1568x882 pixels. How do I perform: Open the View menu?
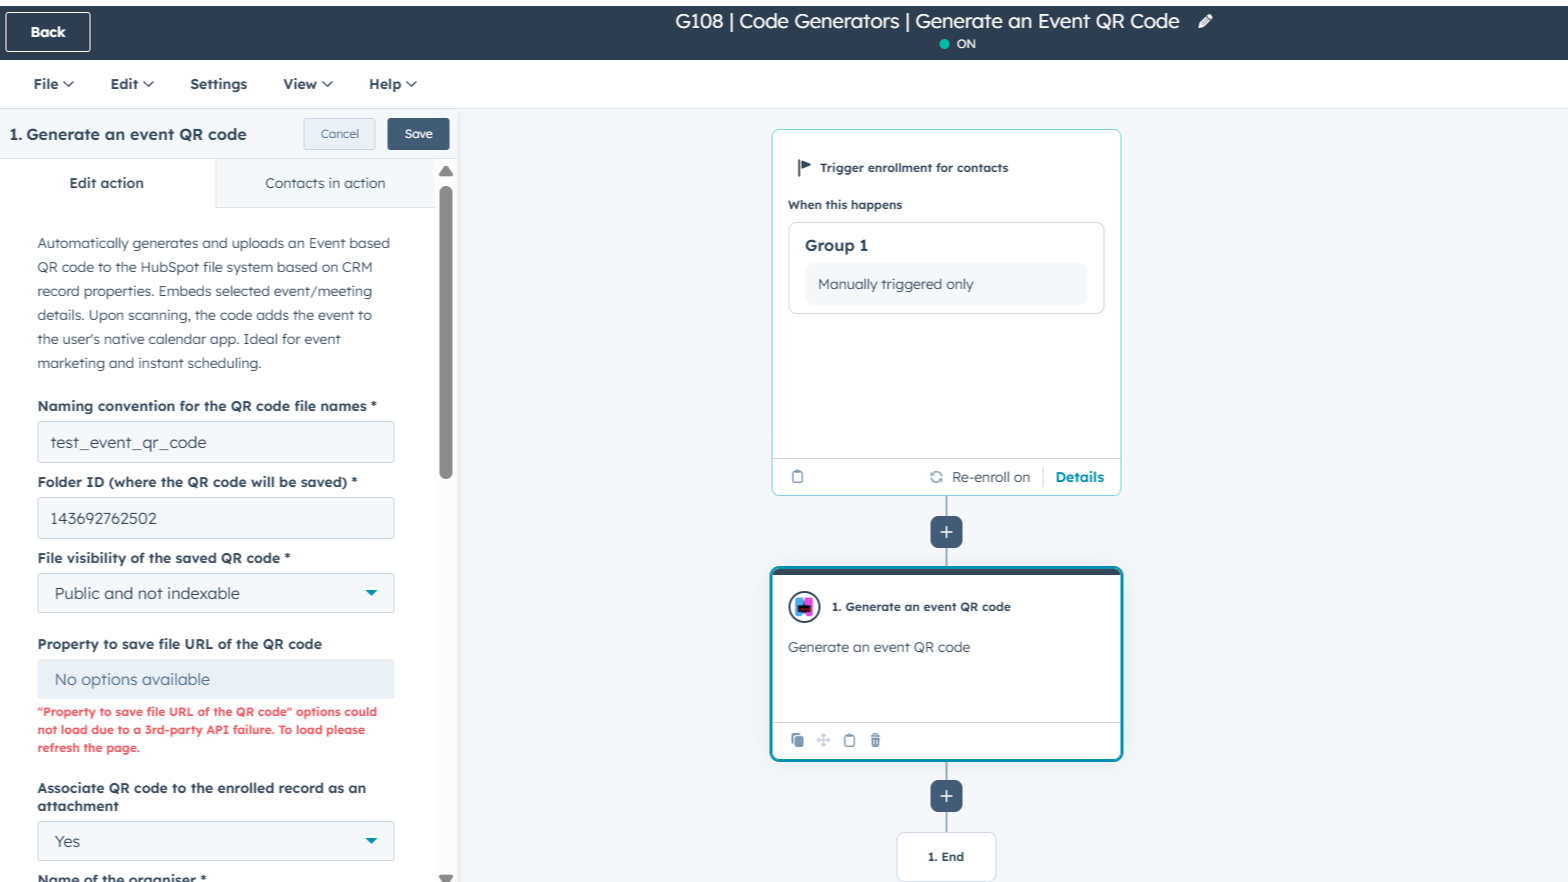307,84
